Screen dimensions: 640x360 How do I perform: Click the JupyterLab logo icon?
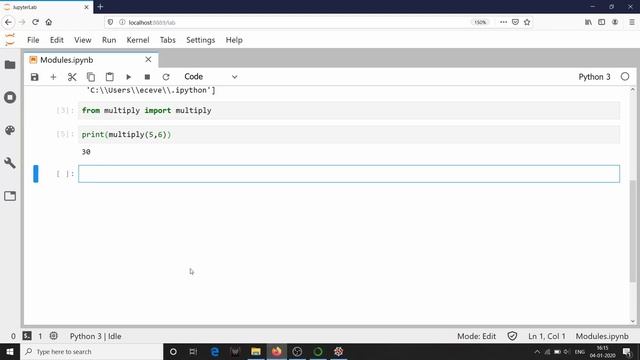10,40
